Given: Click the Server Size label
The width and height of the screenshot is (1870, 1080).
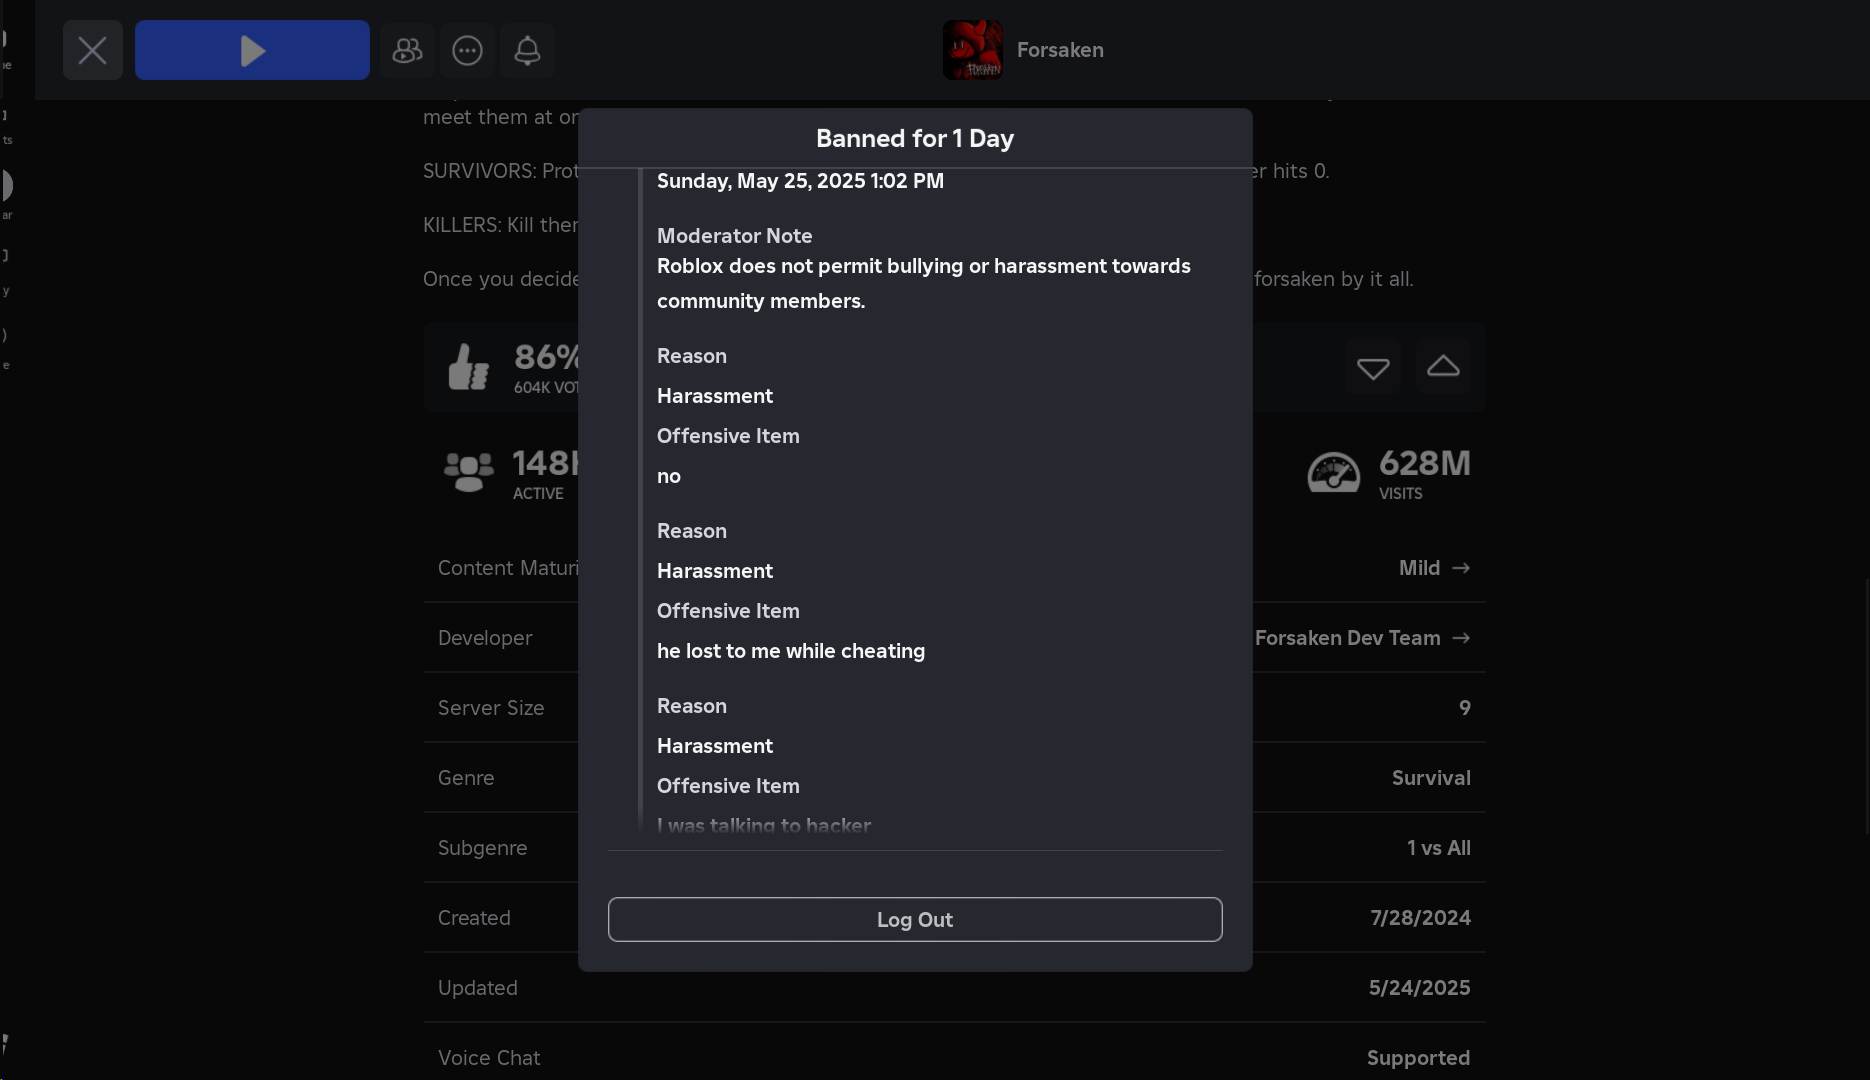Looking at the screenshot, I should click(x=491, y=708).
